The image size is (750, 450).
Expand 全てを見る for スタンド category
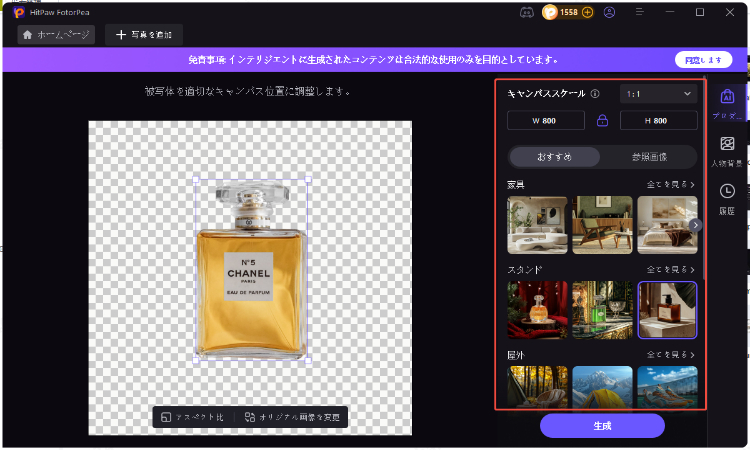(x=671, y=269)
